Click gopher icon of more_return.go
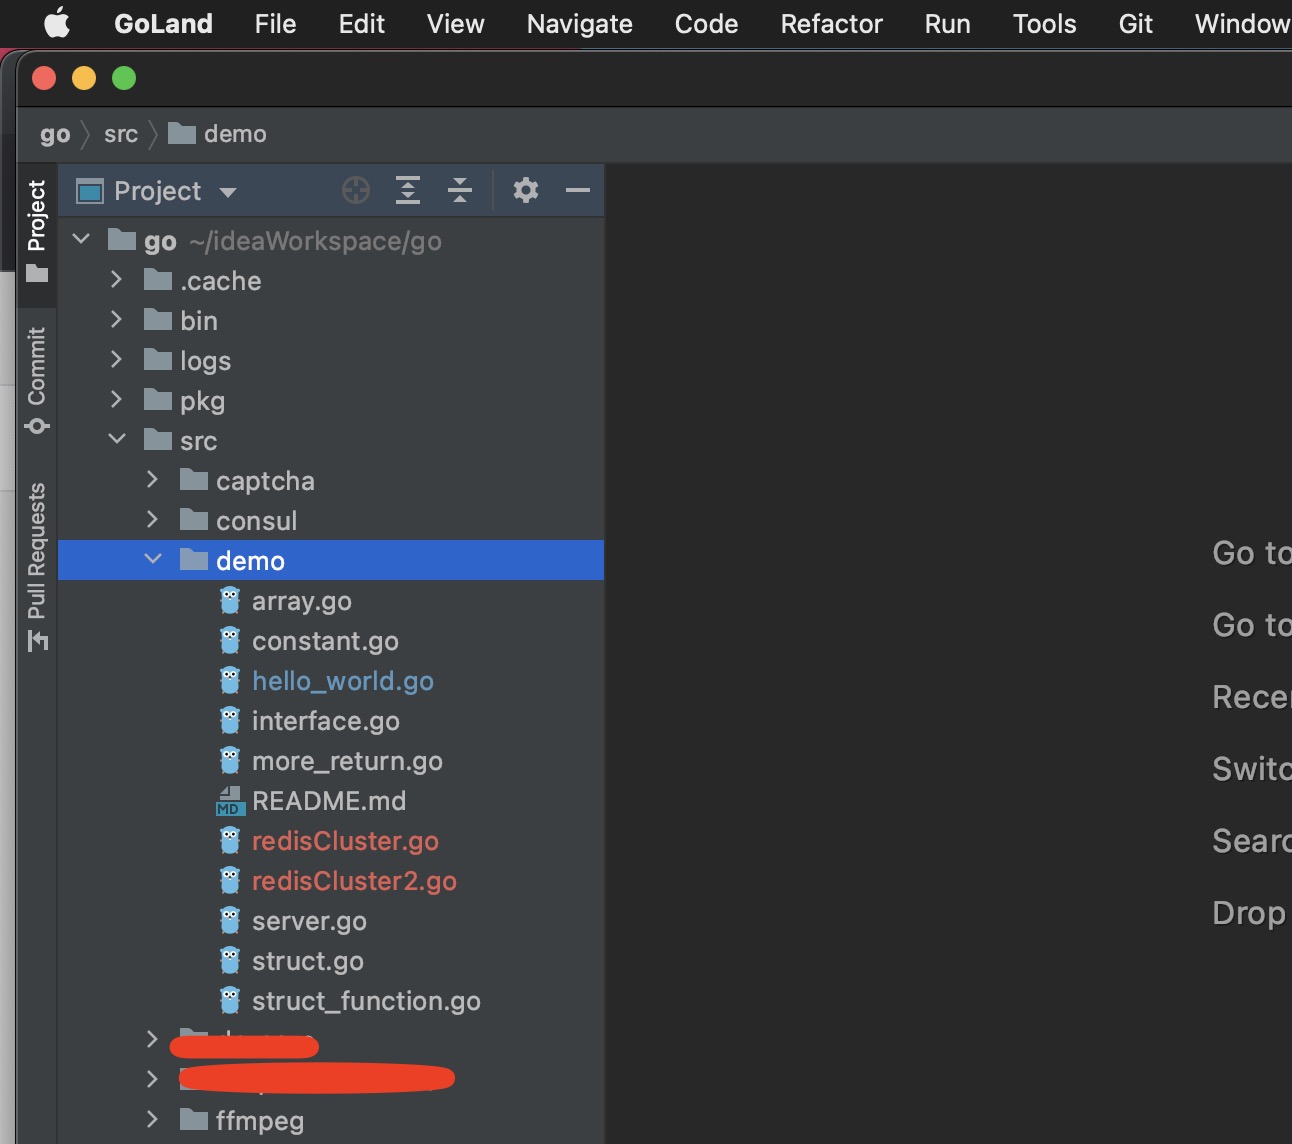 (x=230, y=760)
